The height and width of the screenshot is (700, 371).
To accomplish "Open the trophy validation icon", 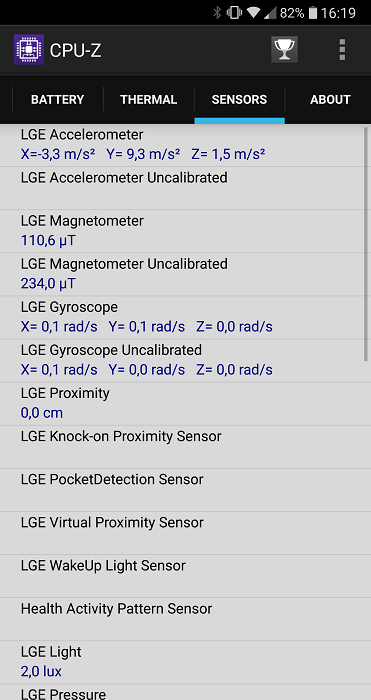I will pos(284,50).
